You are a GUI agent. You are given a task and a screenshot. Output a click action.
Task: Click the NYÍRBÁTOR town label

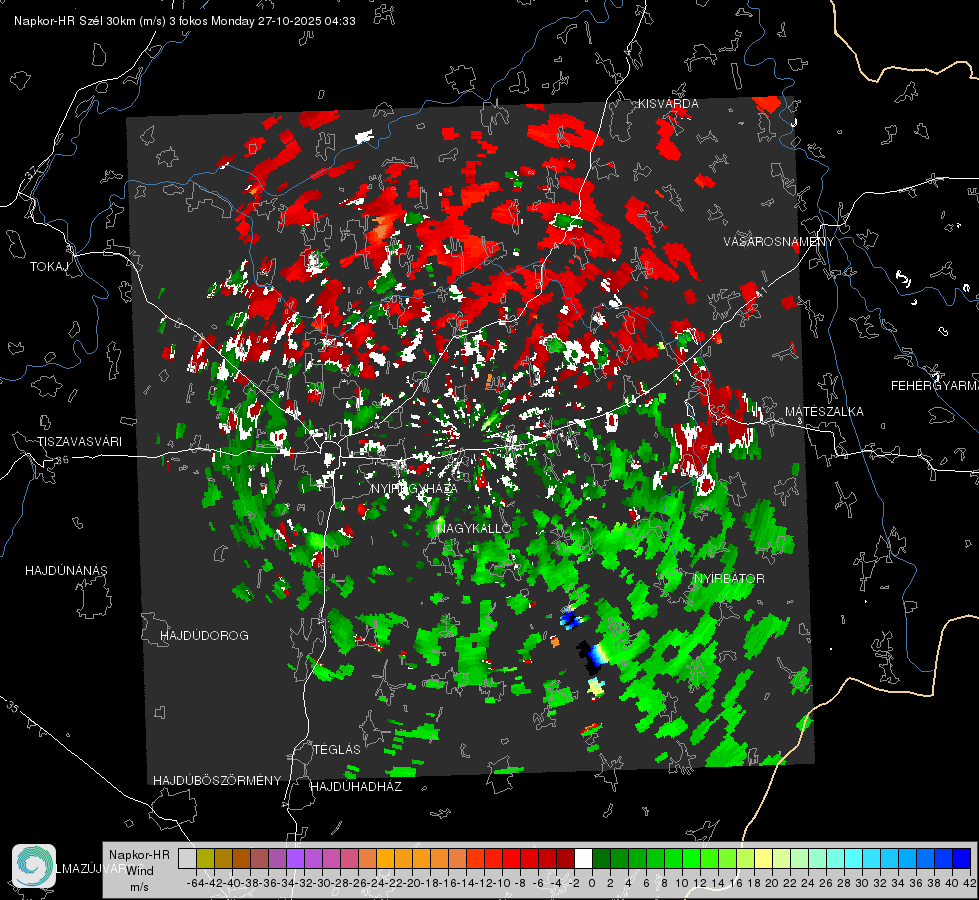[729, 578]
